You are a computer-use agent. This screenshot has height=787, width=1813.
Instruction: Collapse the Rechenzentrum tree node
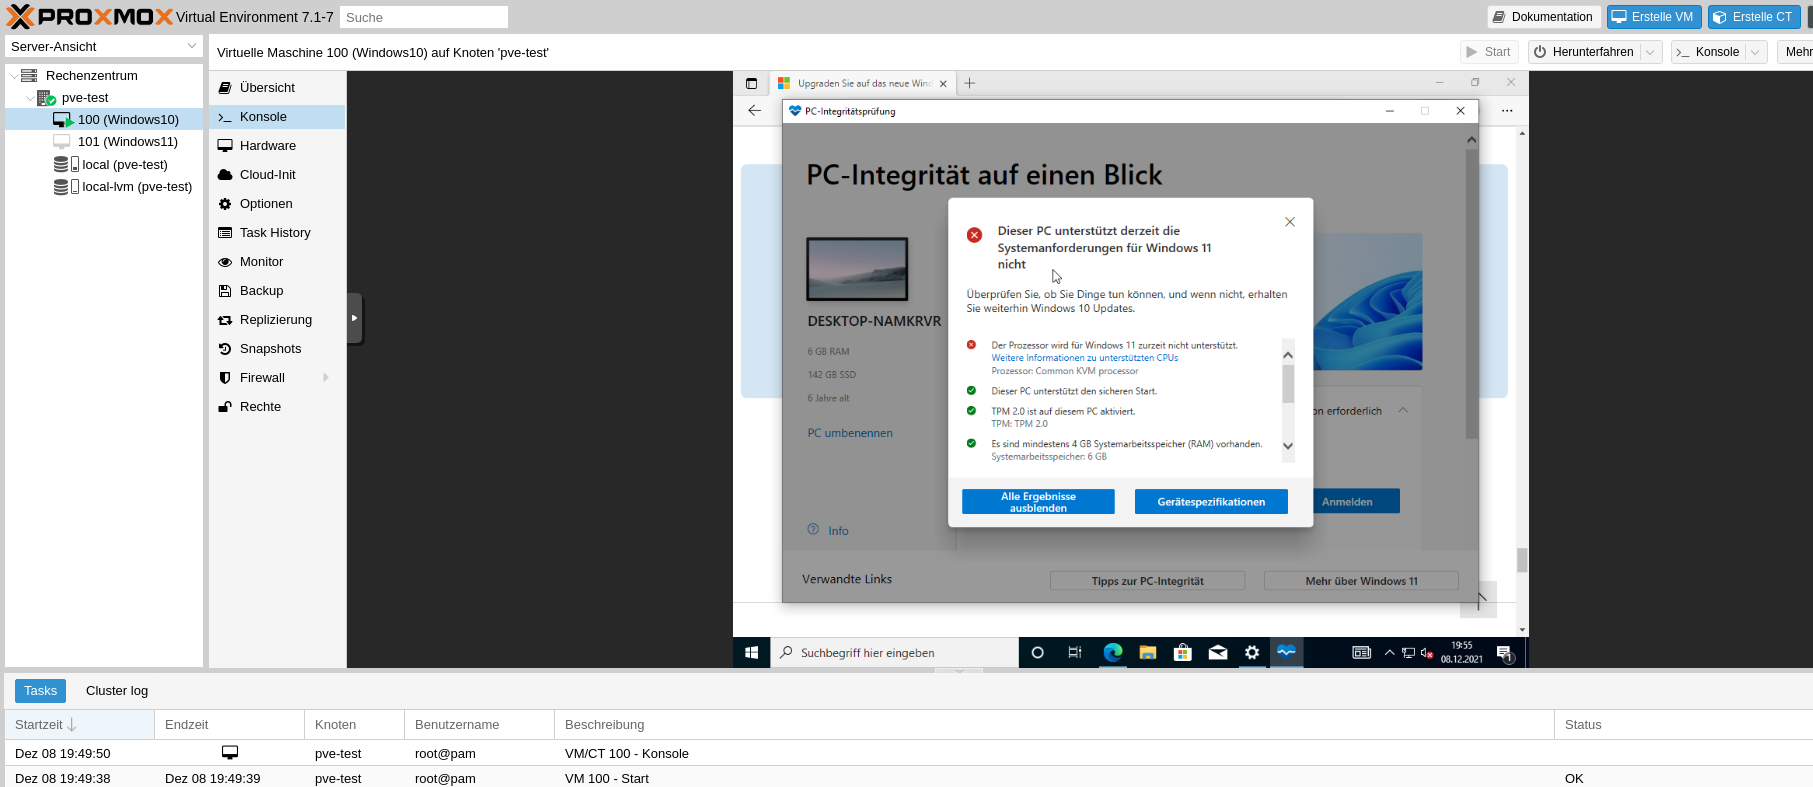point(13,76)
